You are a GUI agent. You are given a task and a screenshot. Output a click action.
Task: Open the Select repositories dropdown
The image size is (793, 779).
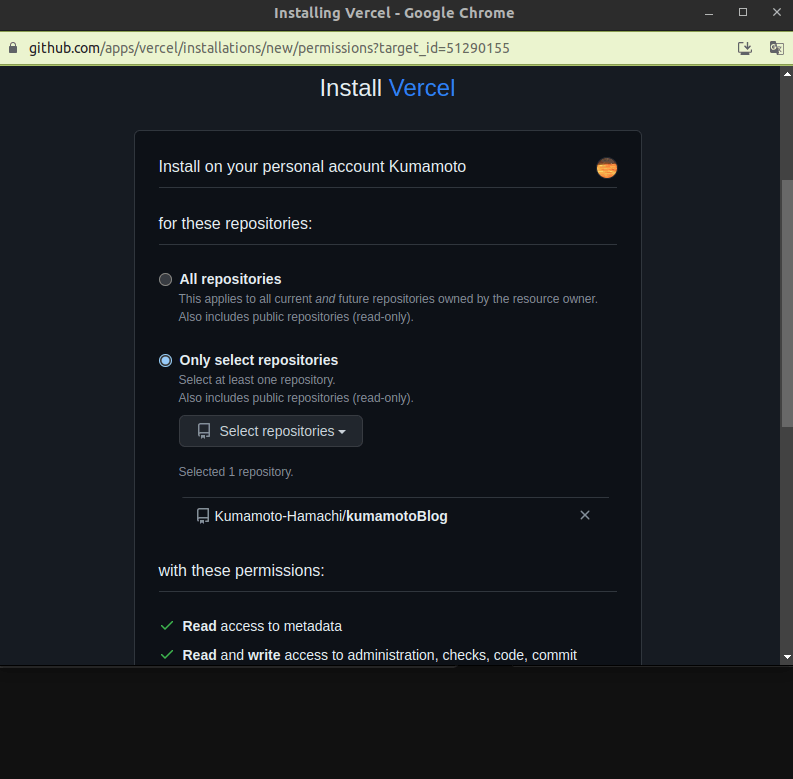[x=271, y=431]
